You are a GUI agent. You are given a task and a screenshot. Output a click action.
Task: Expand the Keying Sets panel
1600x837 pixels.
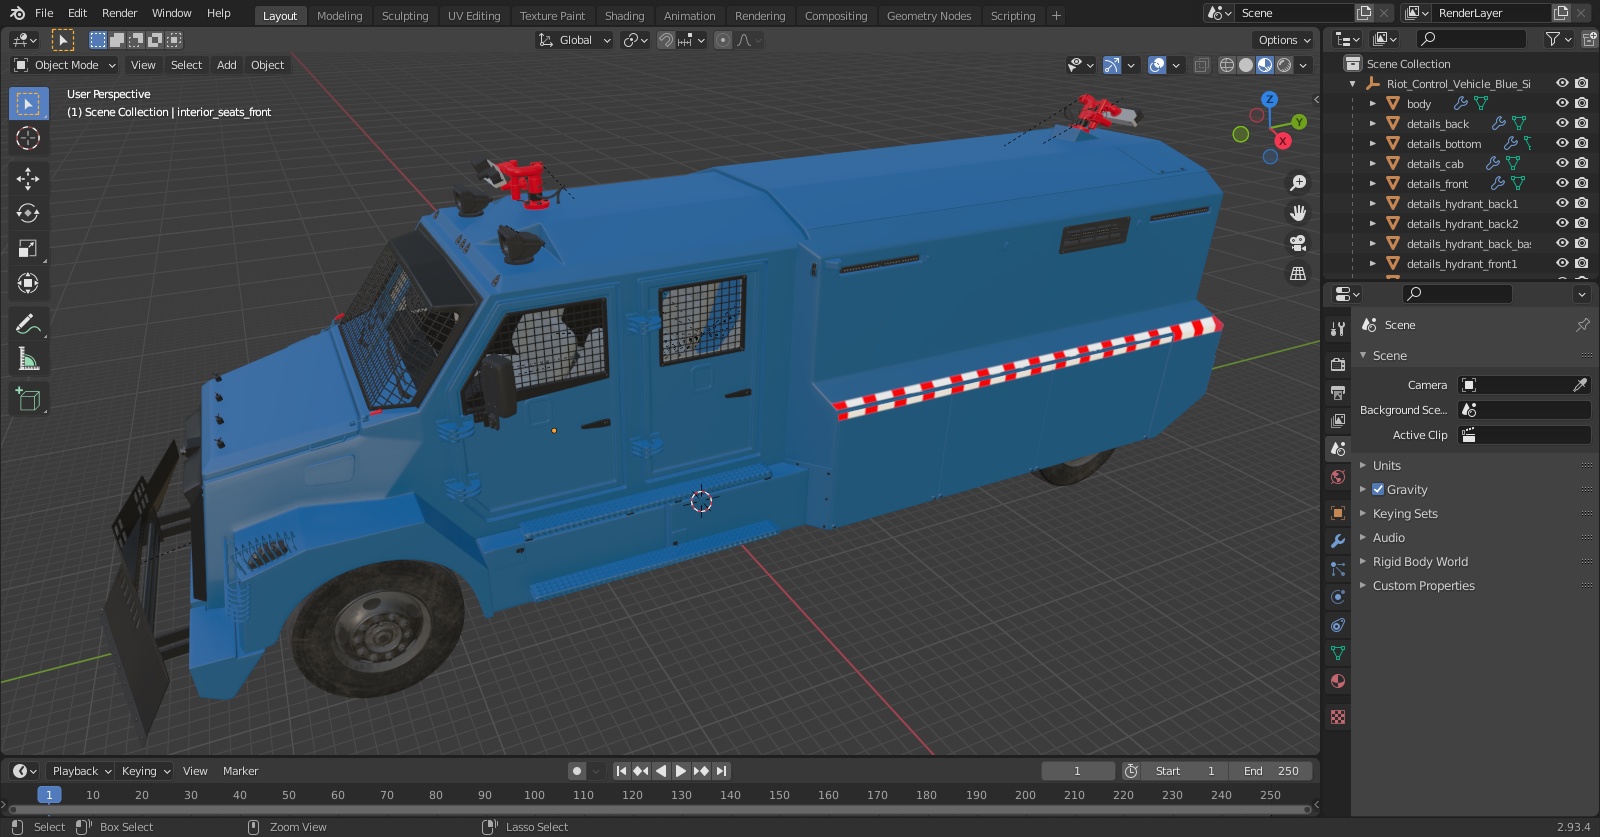click(1405, 513)
